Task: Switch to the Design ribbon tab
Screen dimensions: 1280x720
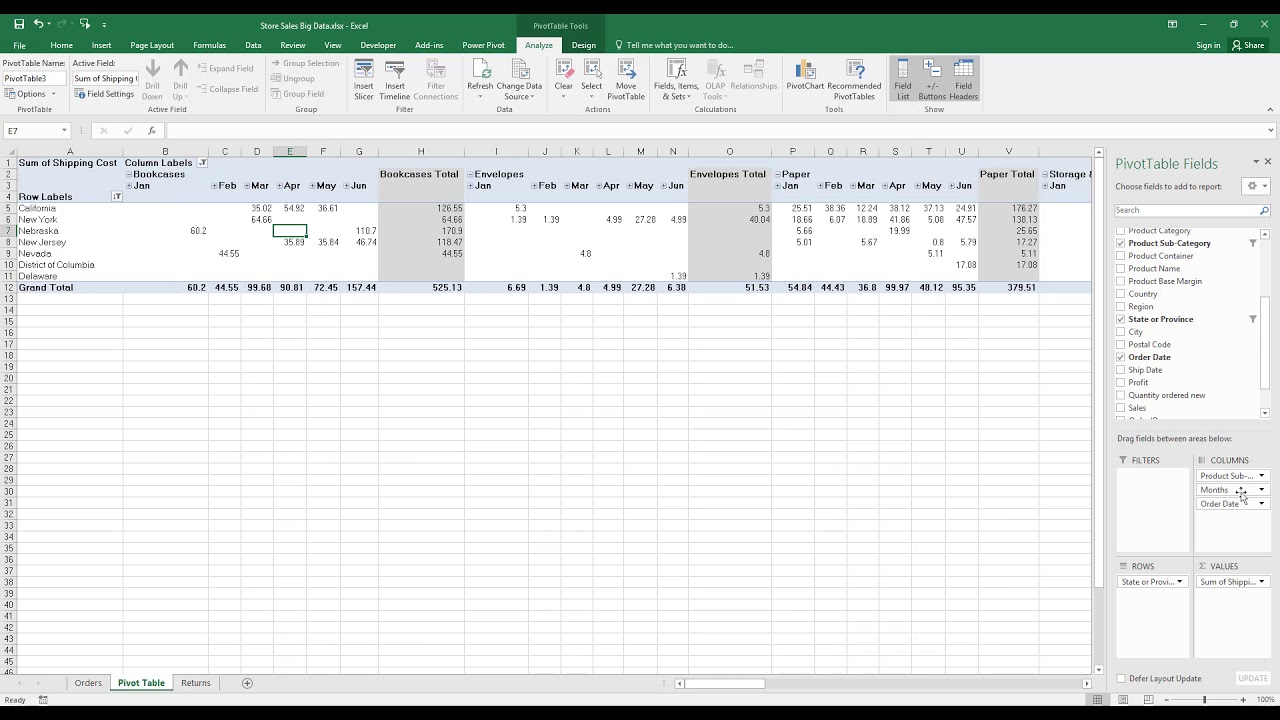Action: tap(584, 45)
